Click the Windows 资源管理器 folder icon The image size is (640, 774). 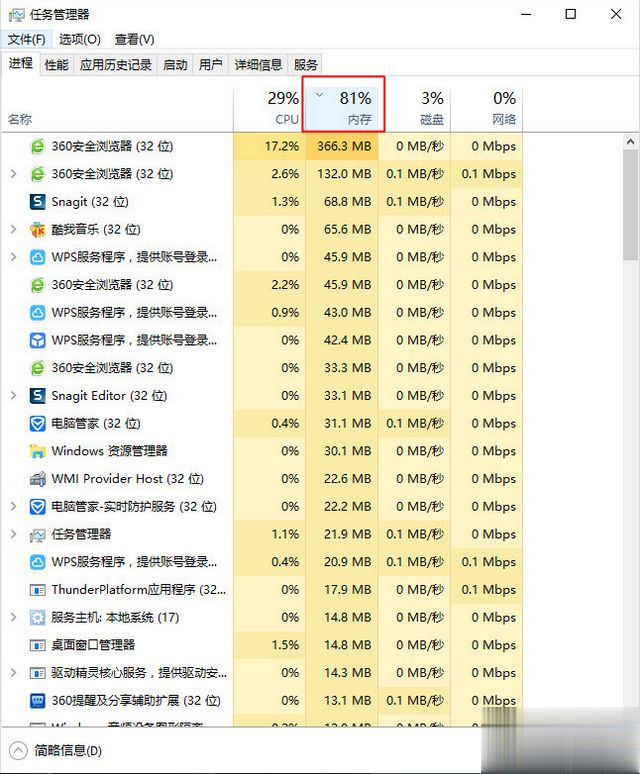pos(38,451)
